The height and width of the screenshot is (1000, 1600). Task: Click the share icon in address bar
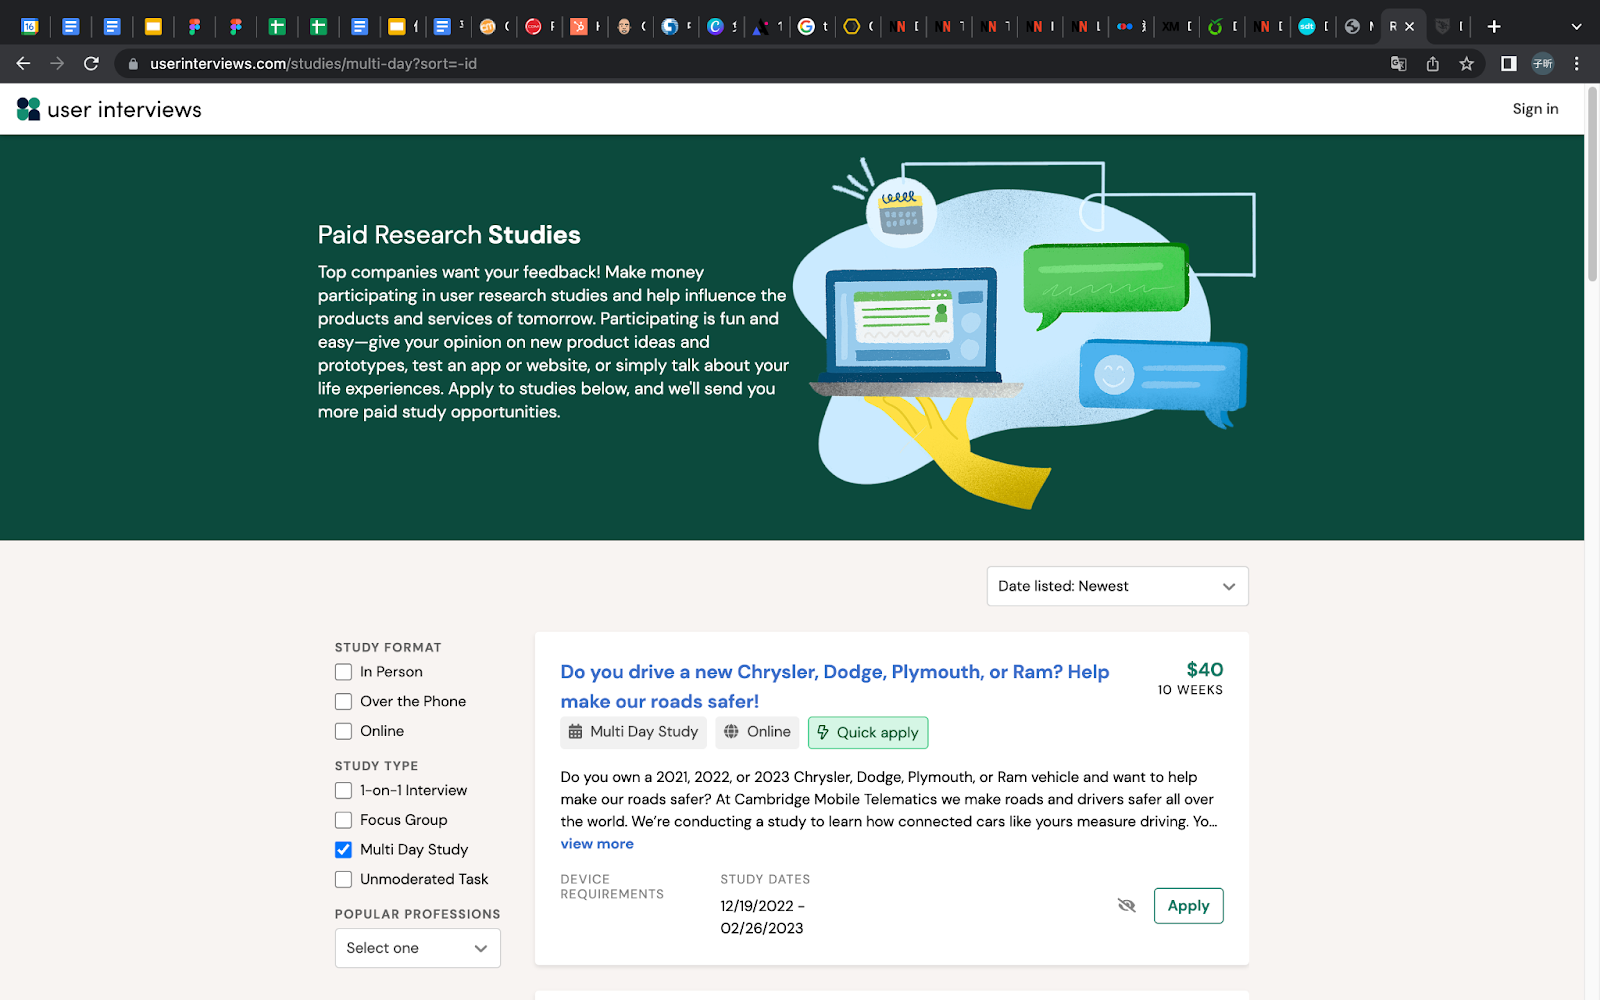[x=1432, y=64]
